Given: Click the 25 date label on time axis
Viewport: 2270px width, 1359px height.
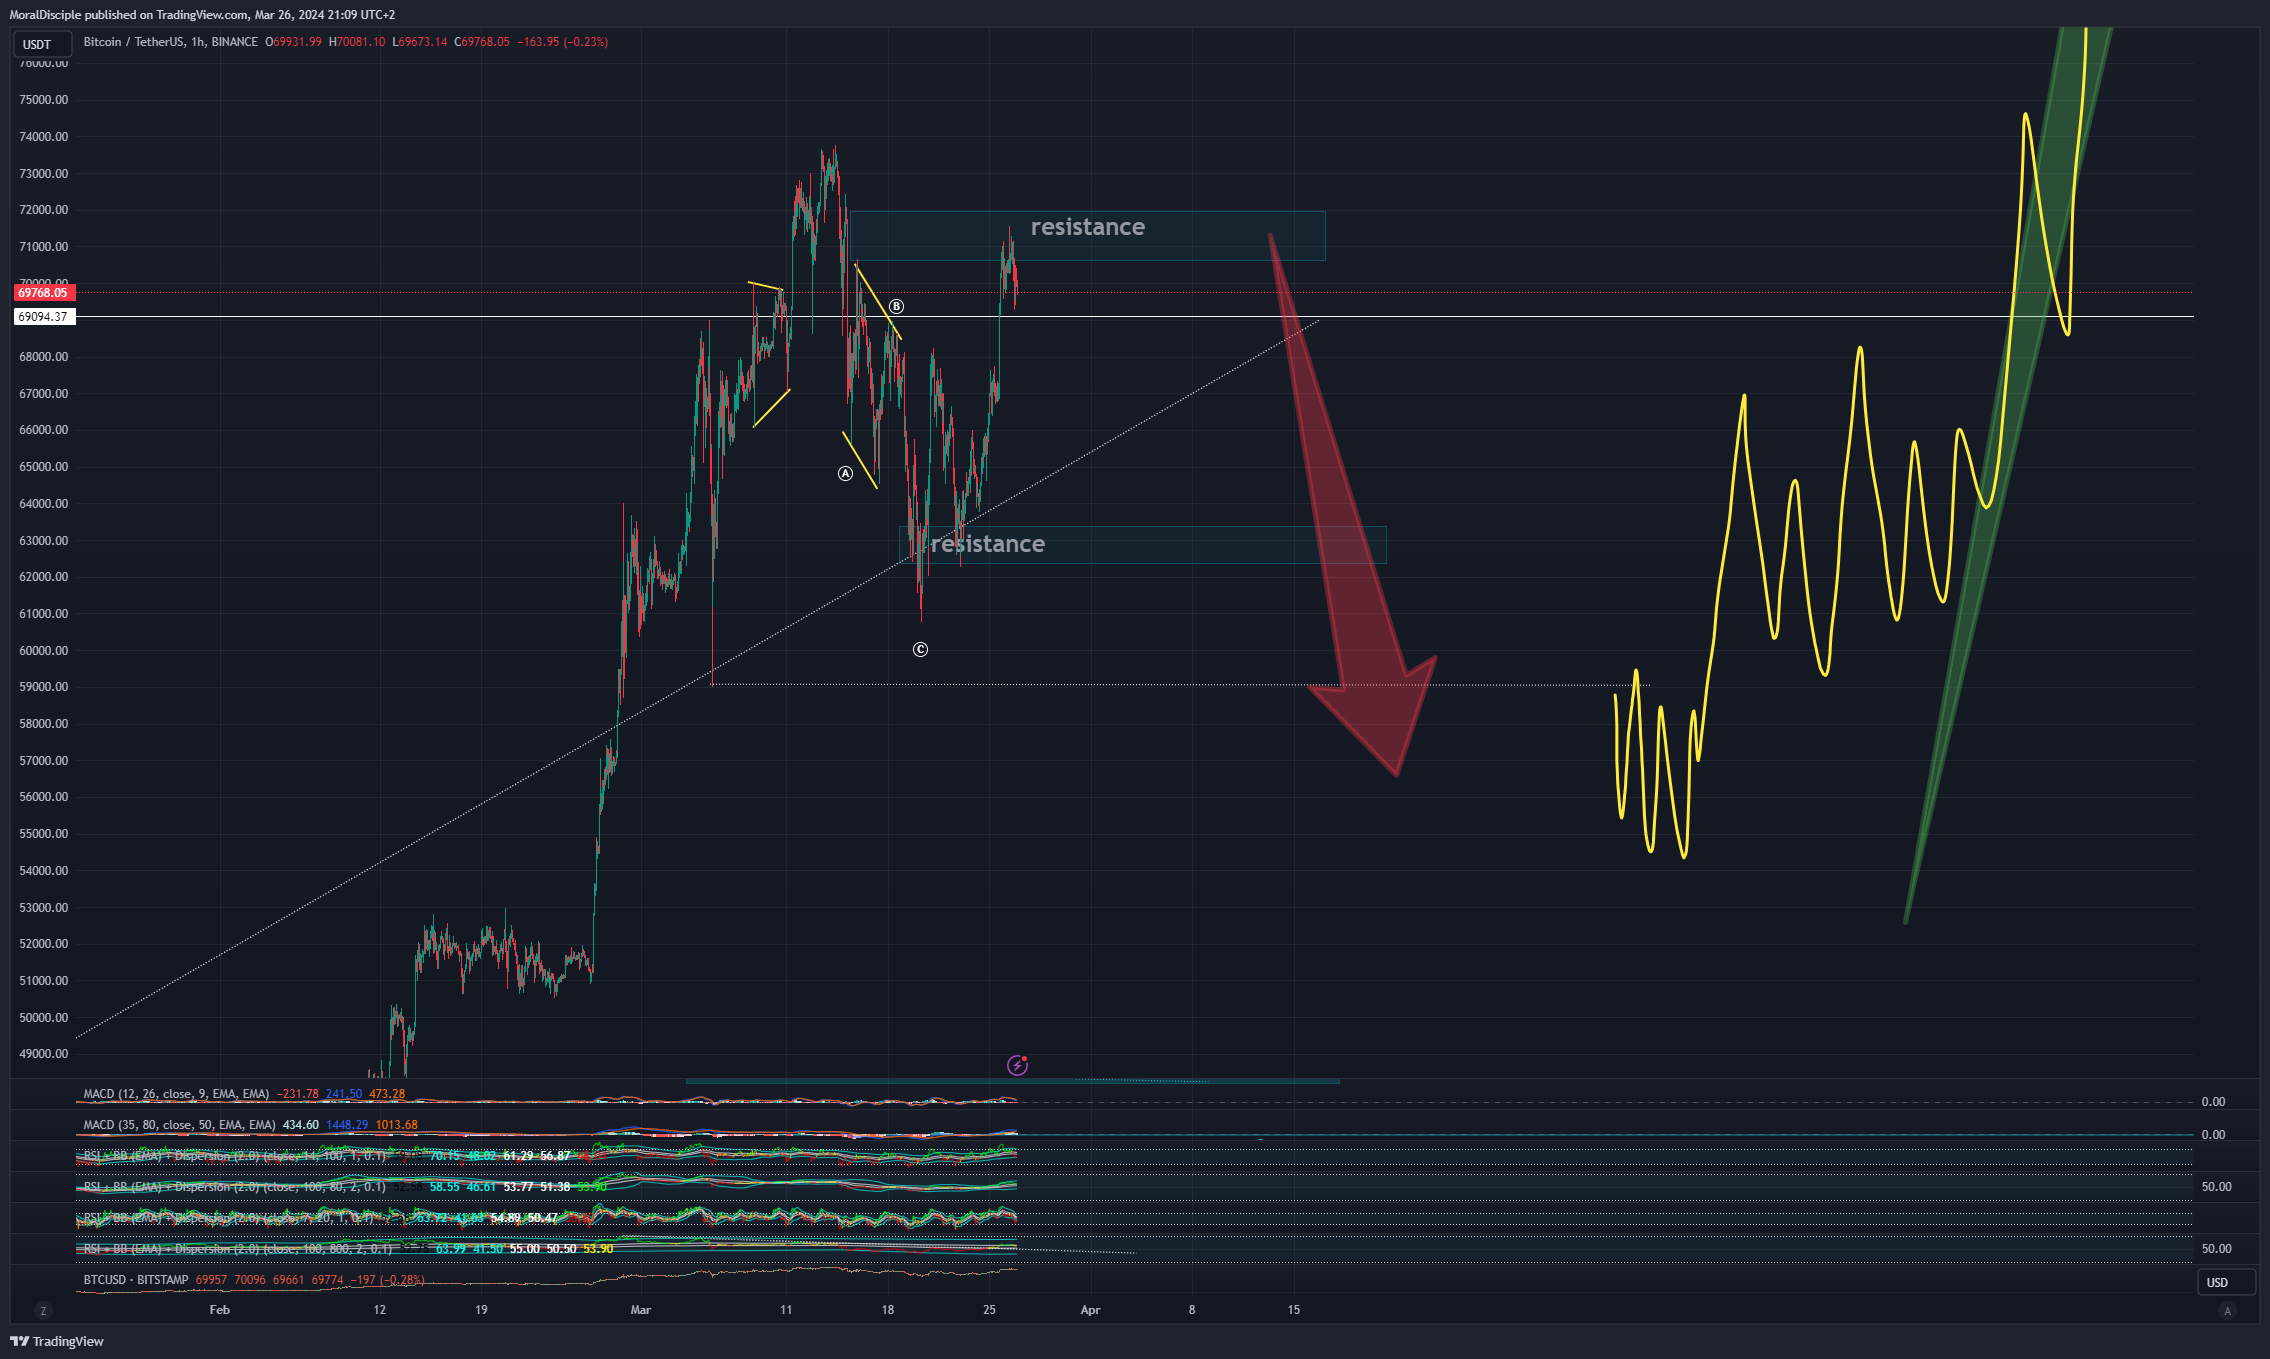Looking at the screenshot, I should 990,1310.
